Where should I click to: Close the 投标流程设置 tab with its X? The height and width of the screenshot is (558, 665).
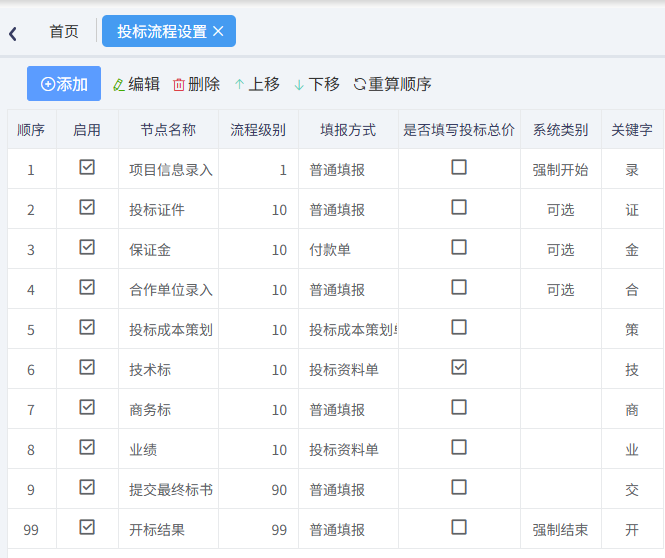(218, 31)
